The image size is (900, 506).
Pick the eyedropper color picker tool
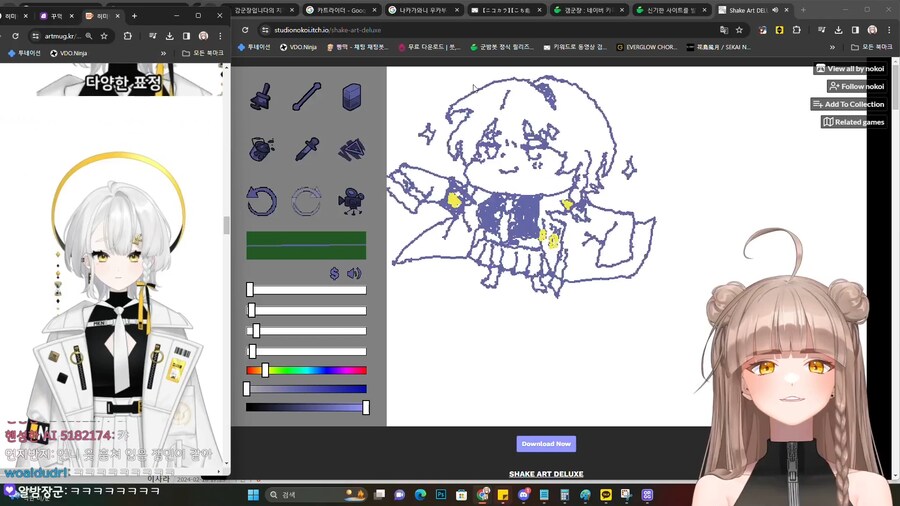point(306,149)
